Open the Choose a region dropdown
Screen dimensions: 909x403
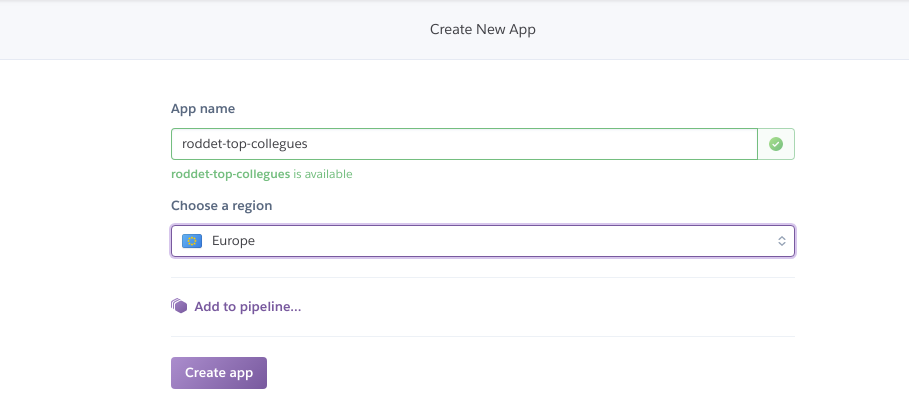pyautogui.click(x=482, y=241)
